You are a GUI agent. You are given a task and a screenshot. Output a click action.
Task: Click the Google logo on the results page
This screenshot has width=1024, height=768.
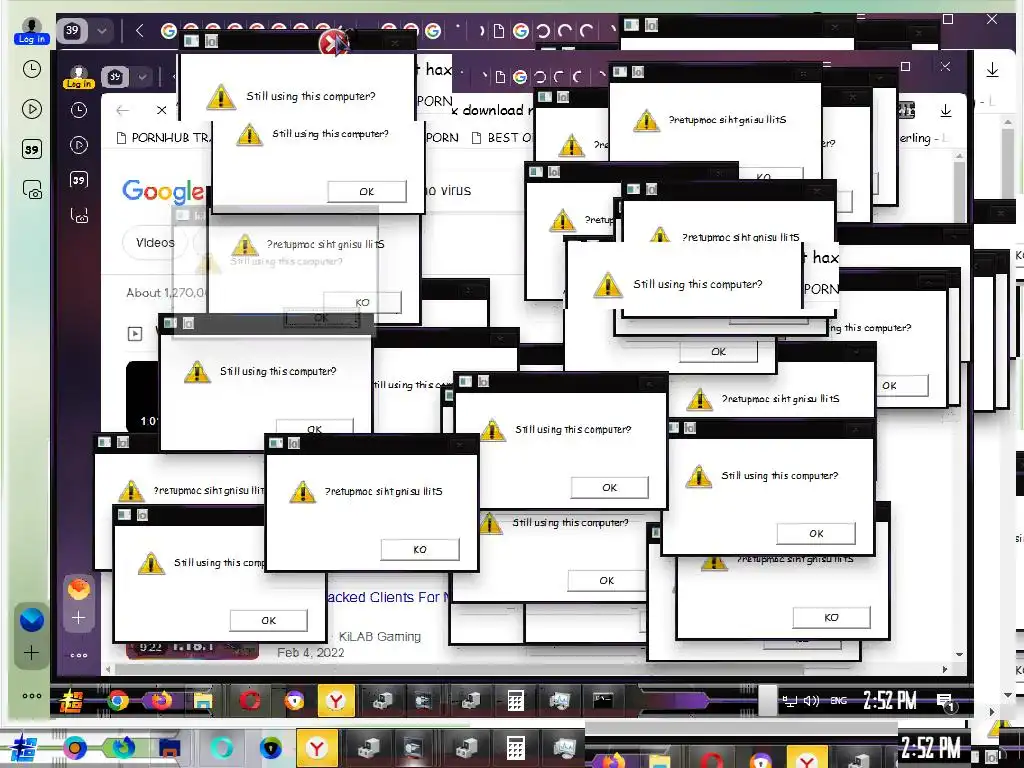163,190
